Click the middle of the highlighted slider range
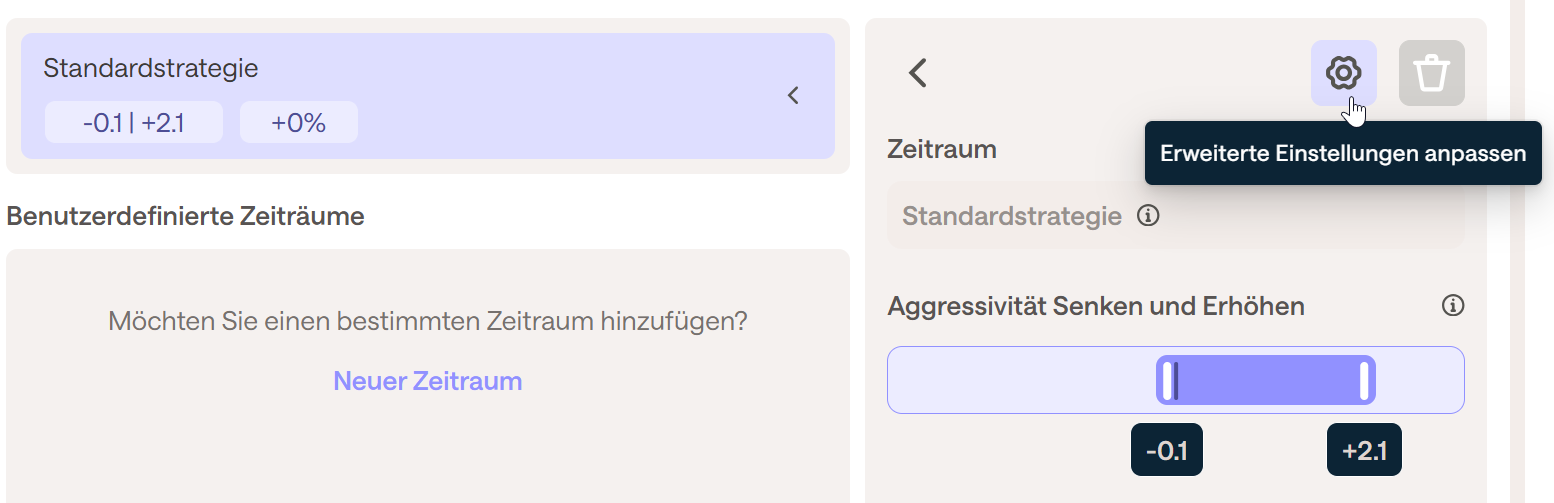The width and height of the screenshot is (1554, 503). pos(1266,381)
